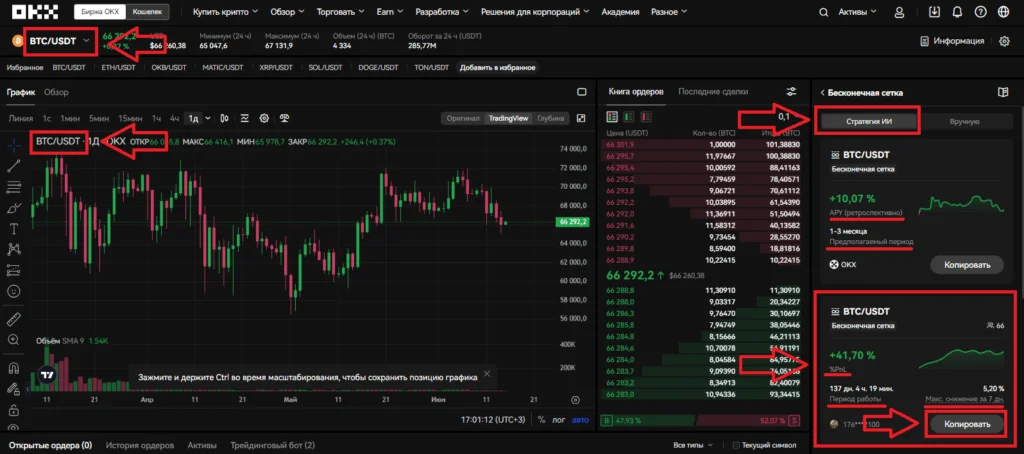Image resolution: width=1024 pixels, height=454 pixels.
Task: Show sell orders only view
Action: coord(646,117)
